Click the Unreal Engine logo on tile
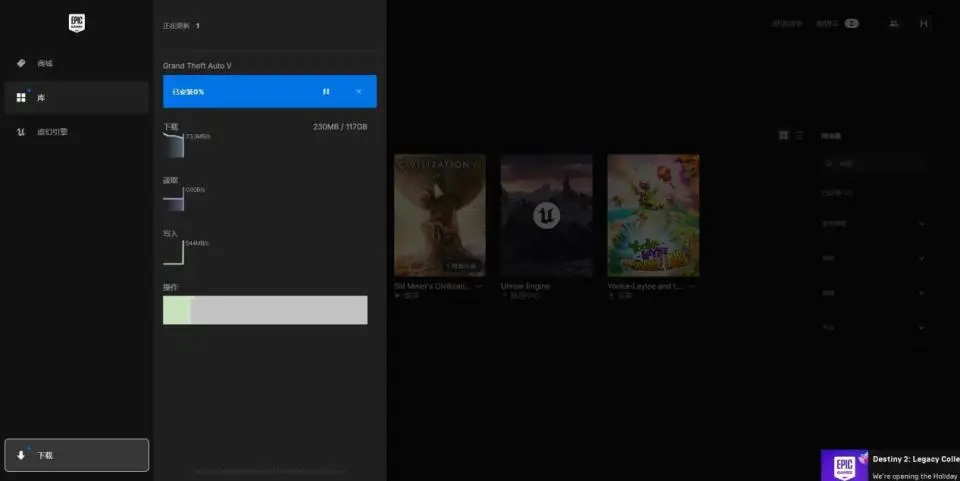Viewport: 960px width, 481px height. click(546, 215)
